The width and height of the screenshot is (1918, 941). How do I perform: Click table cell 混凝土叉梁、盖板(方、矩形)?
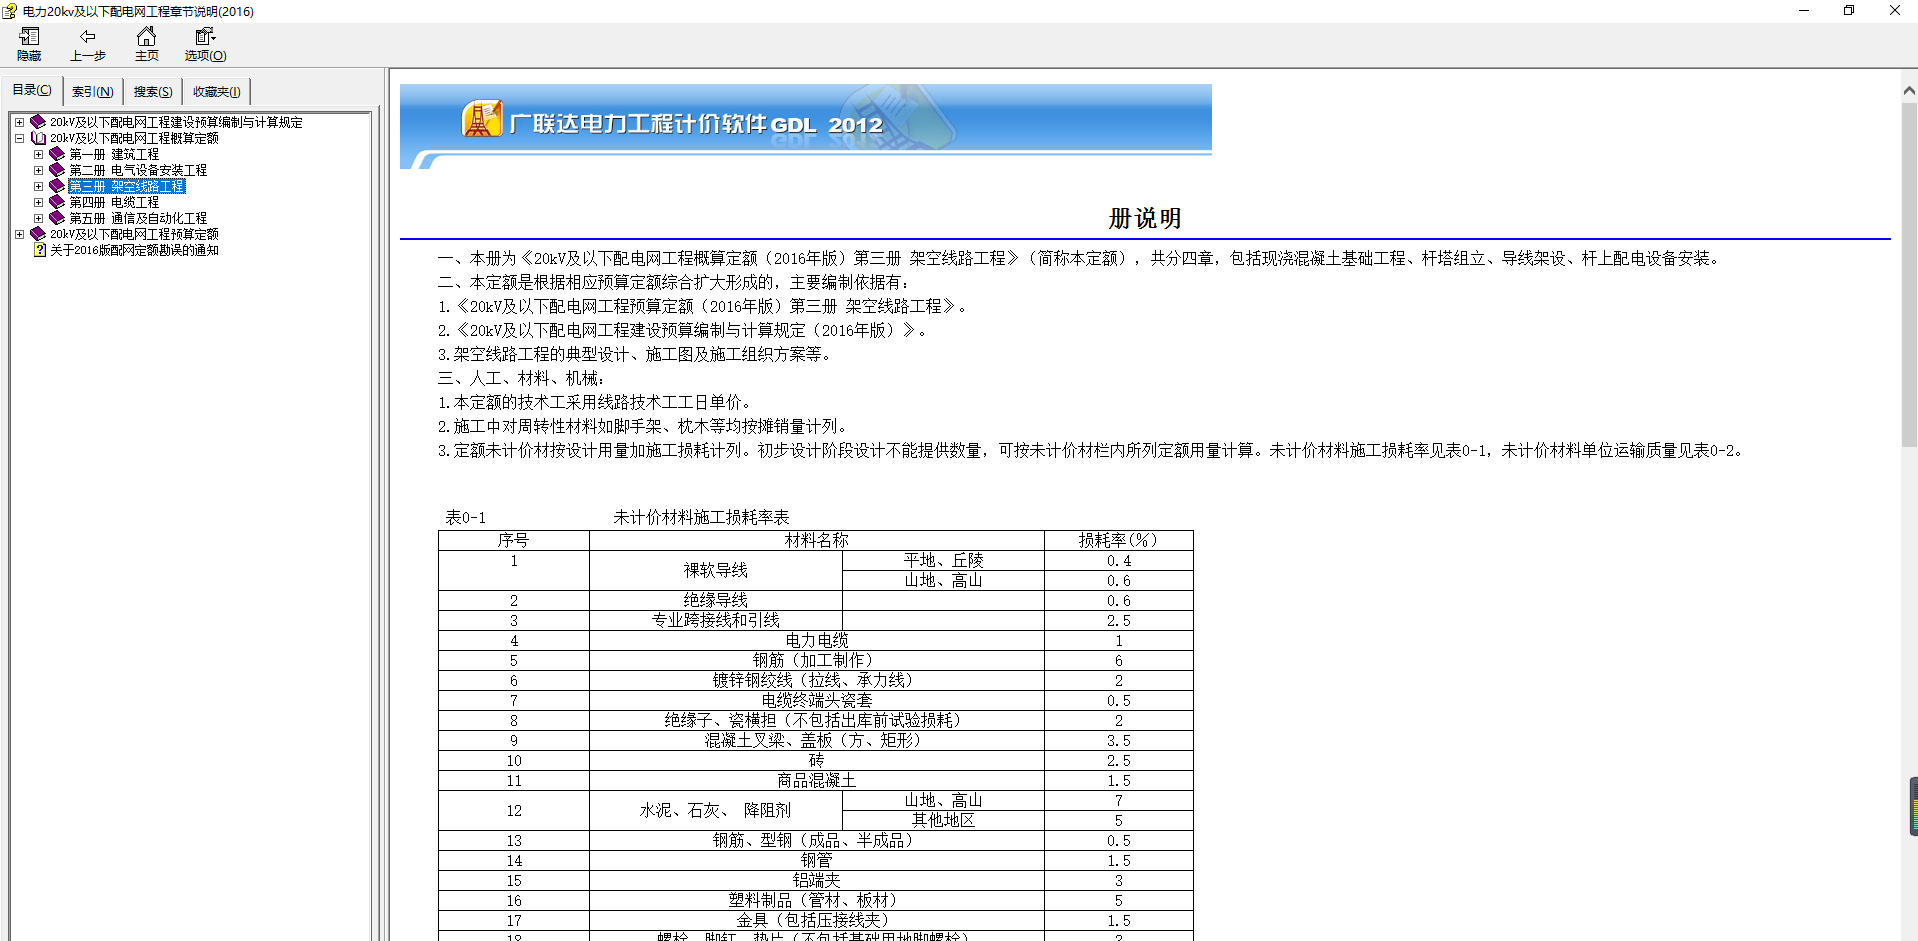(816, 740)
